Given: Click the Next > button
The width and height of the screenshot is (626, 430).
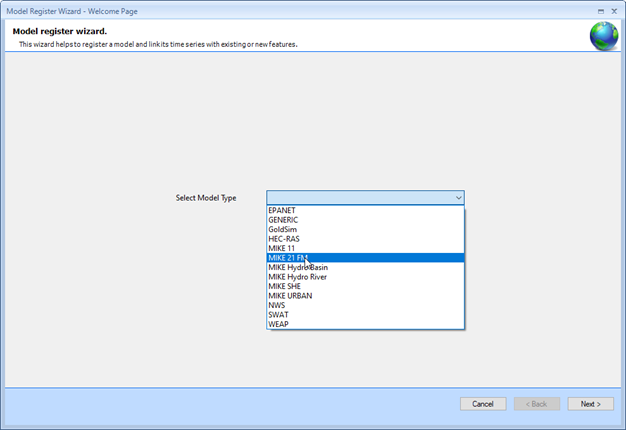Looking at the screenshot, I should (591, 404).
